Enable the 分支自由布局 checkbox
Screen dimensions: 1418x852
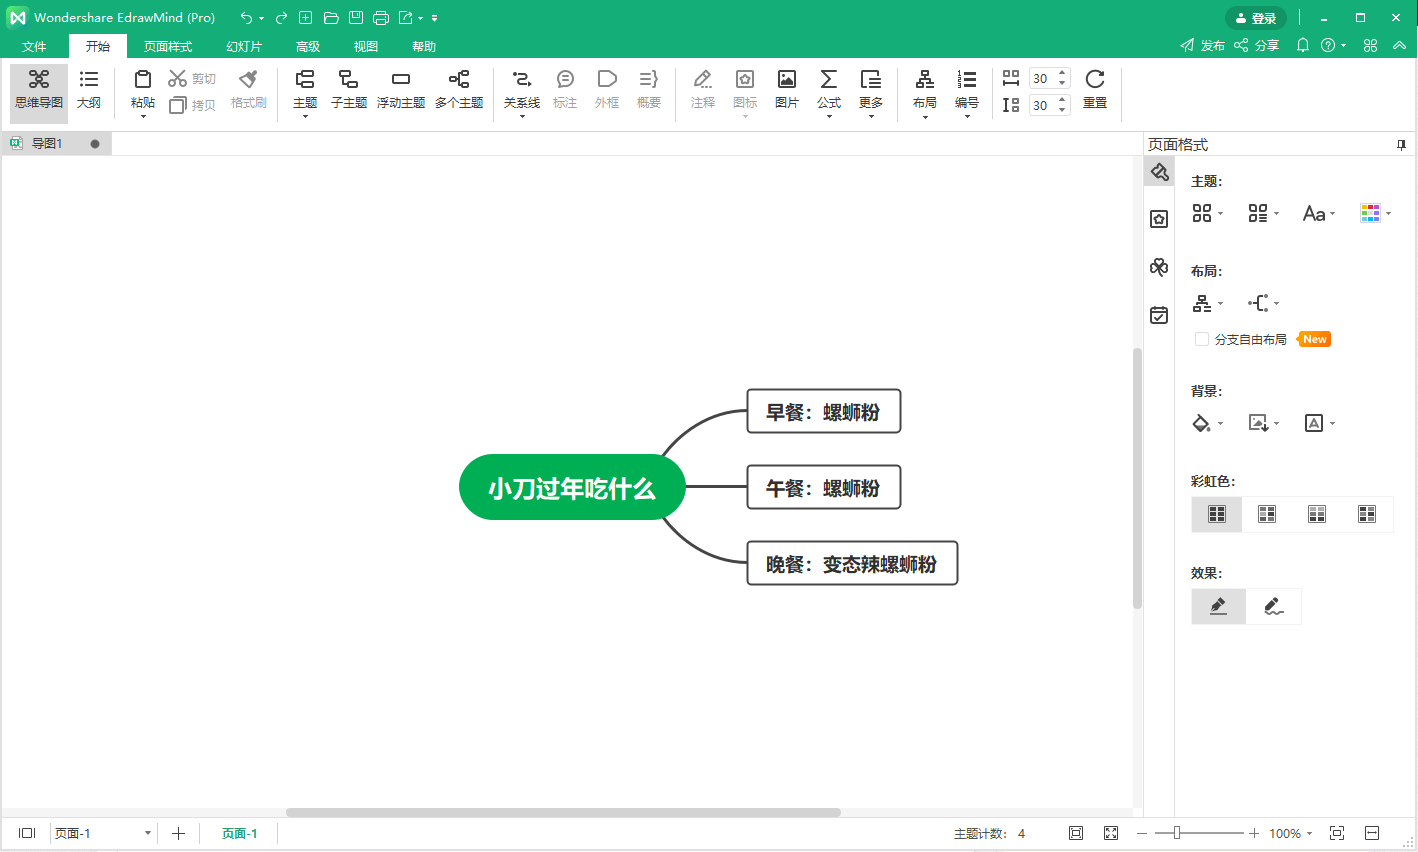pos(1201,339)
